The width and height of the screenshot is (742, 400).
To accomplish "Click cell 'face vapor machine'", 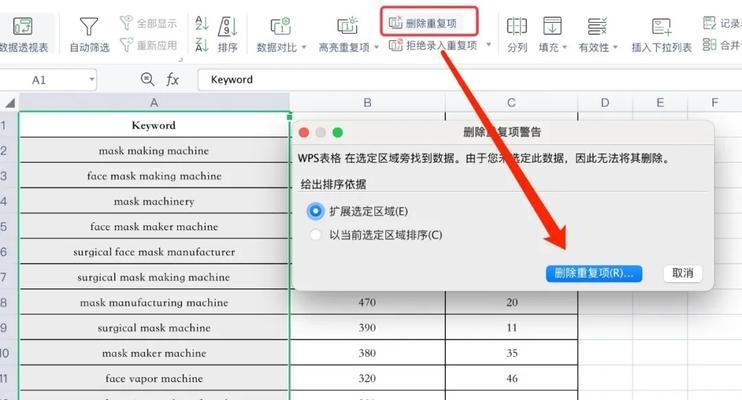I will tap(154, 378).
